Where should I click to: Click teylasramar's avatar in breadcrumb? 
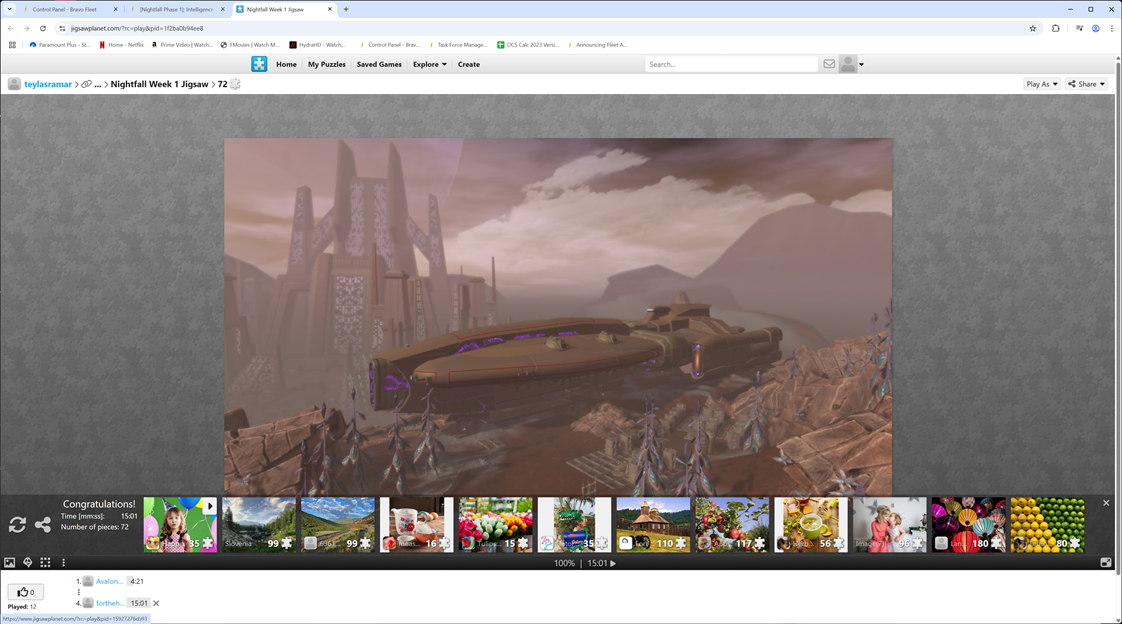pyautogui.click(x=14, y=84)
